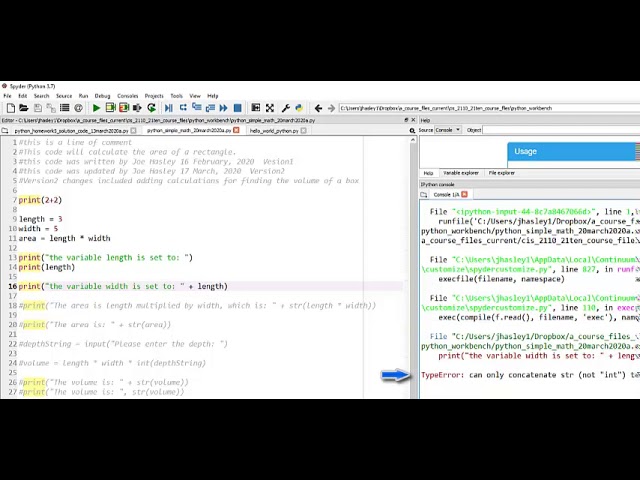Save the current file via disk icon
The image size is (640, 480).
[38, 108]
